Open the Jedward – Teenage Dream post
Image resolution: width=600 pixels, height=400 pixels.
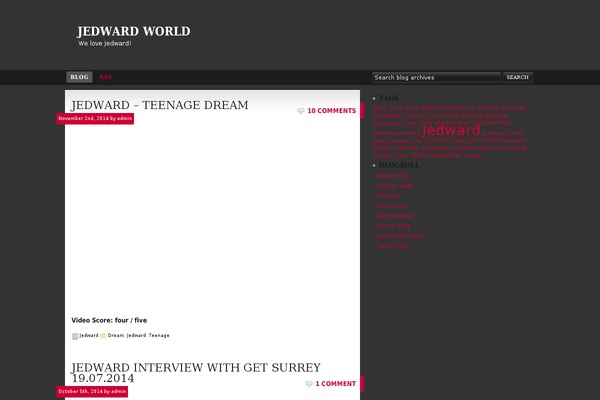(160, 105)
